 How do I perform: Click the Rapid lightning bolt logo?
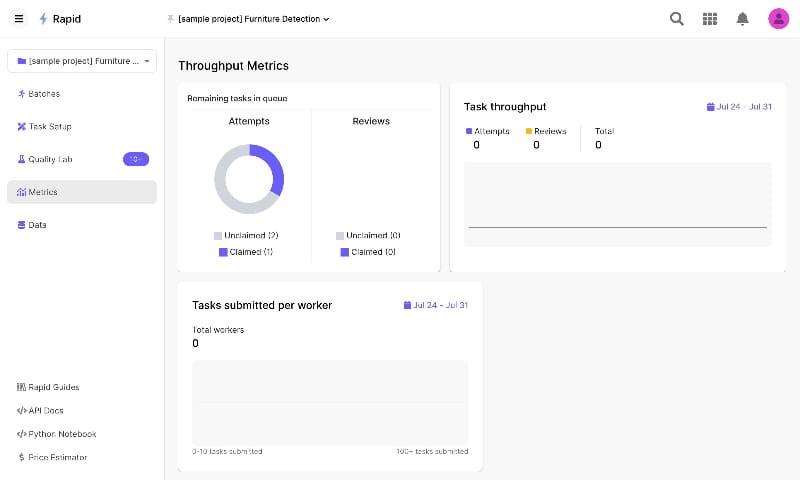click(43, 19)
